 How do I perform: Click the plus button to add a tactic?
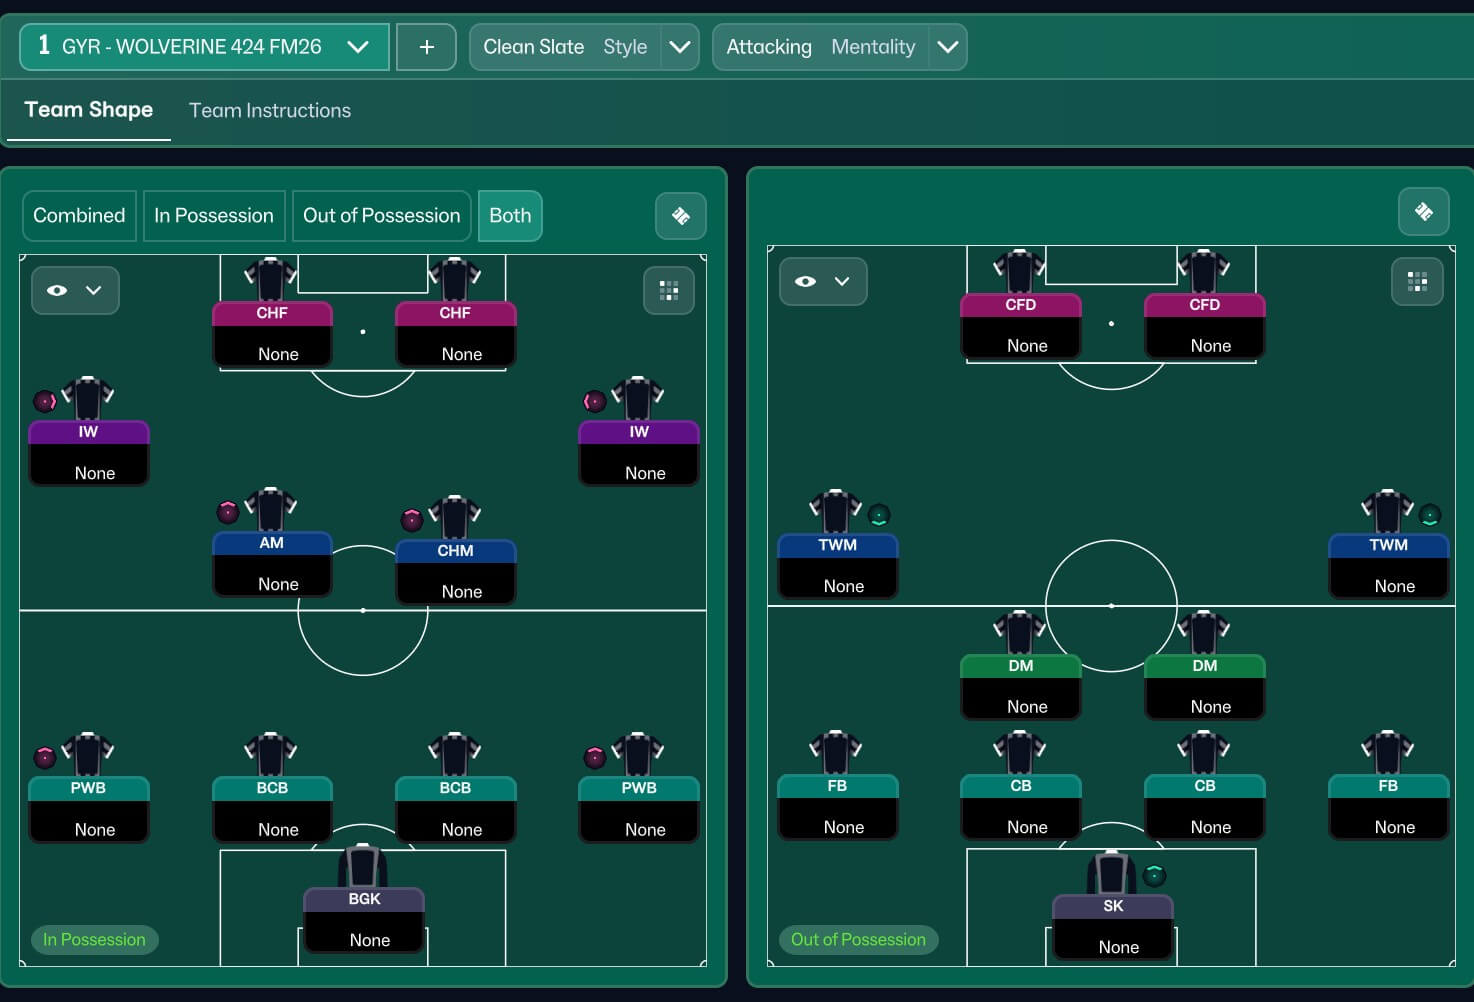426,47
